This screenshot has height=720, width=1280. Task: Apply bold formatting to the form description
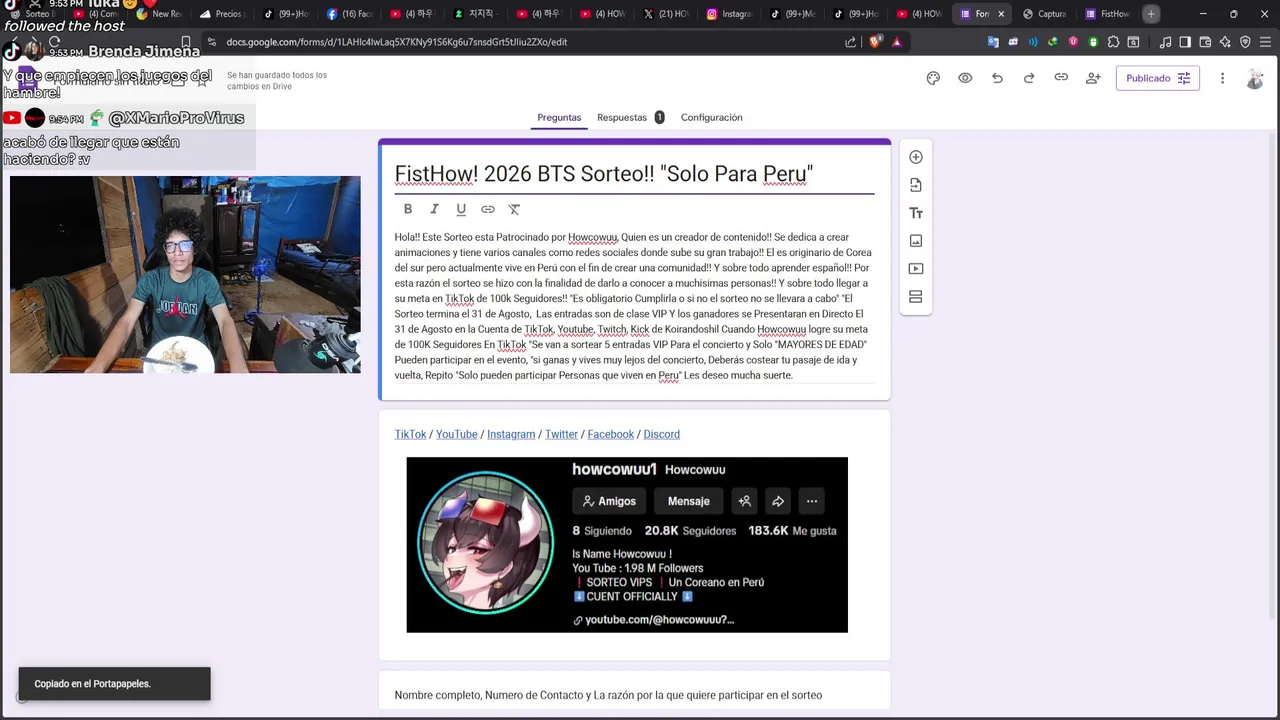pos(408,209)
